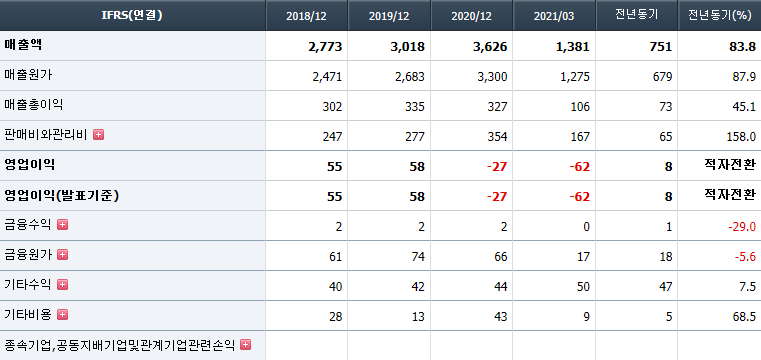
Task: Select the 판매비와관리비 row label
Action: (46, 135)
